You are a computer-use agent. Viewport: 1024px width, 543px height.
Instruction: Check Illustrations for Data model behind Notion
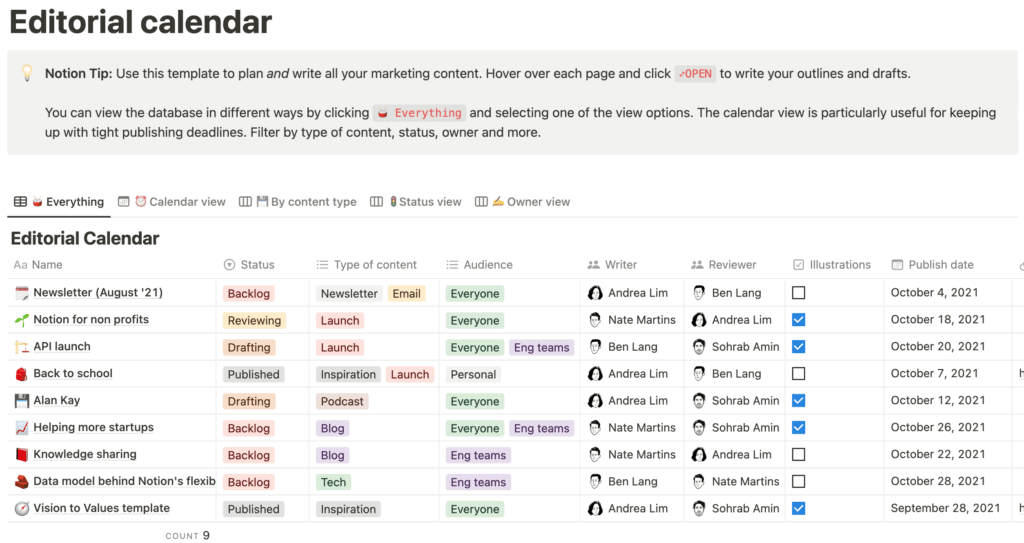coord(798,482)
